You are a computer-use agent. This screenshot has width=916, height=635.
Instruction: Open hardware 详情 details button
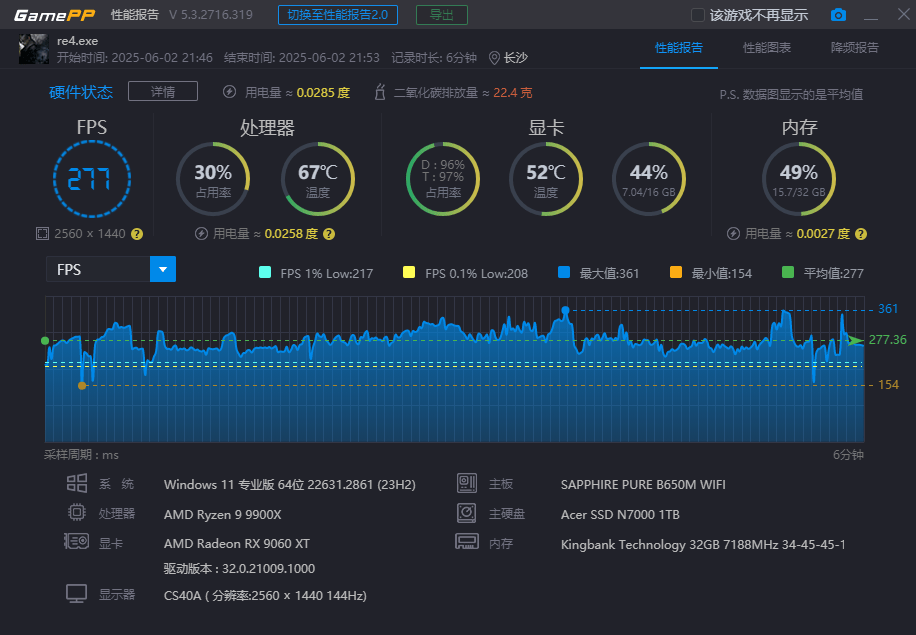click(163, 92)
